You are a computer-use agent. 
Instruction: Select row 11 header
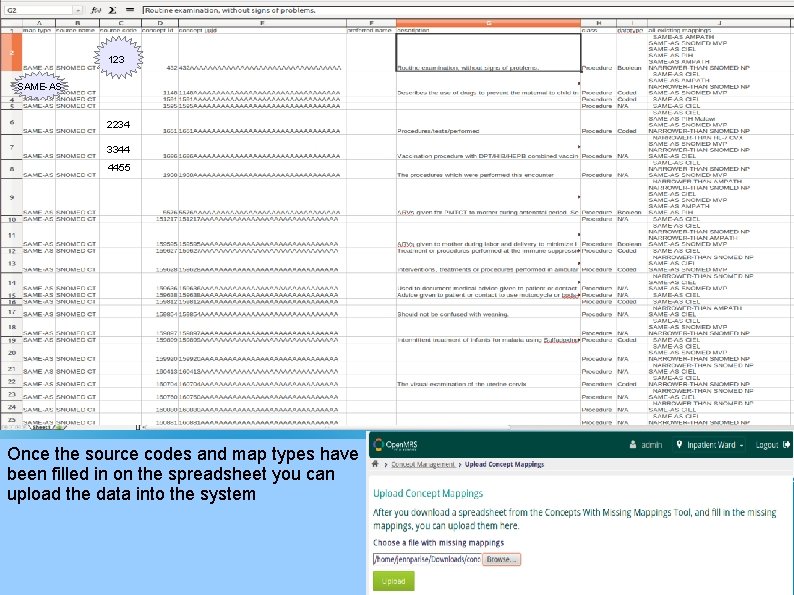coord(11,235)
